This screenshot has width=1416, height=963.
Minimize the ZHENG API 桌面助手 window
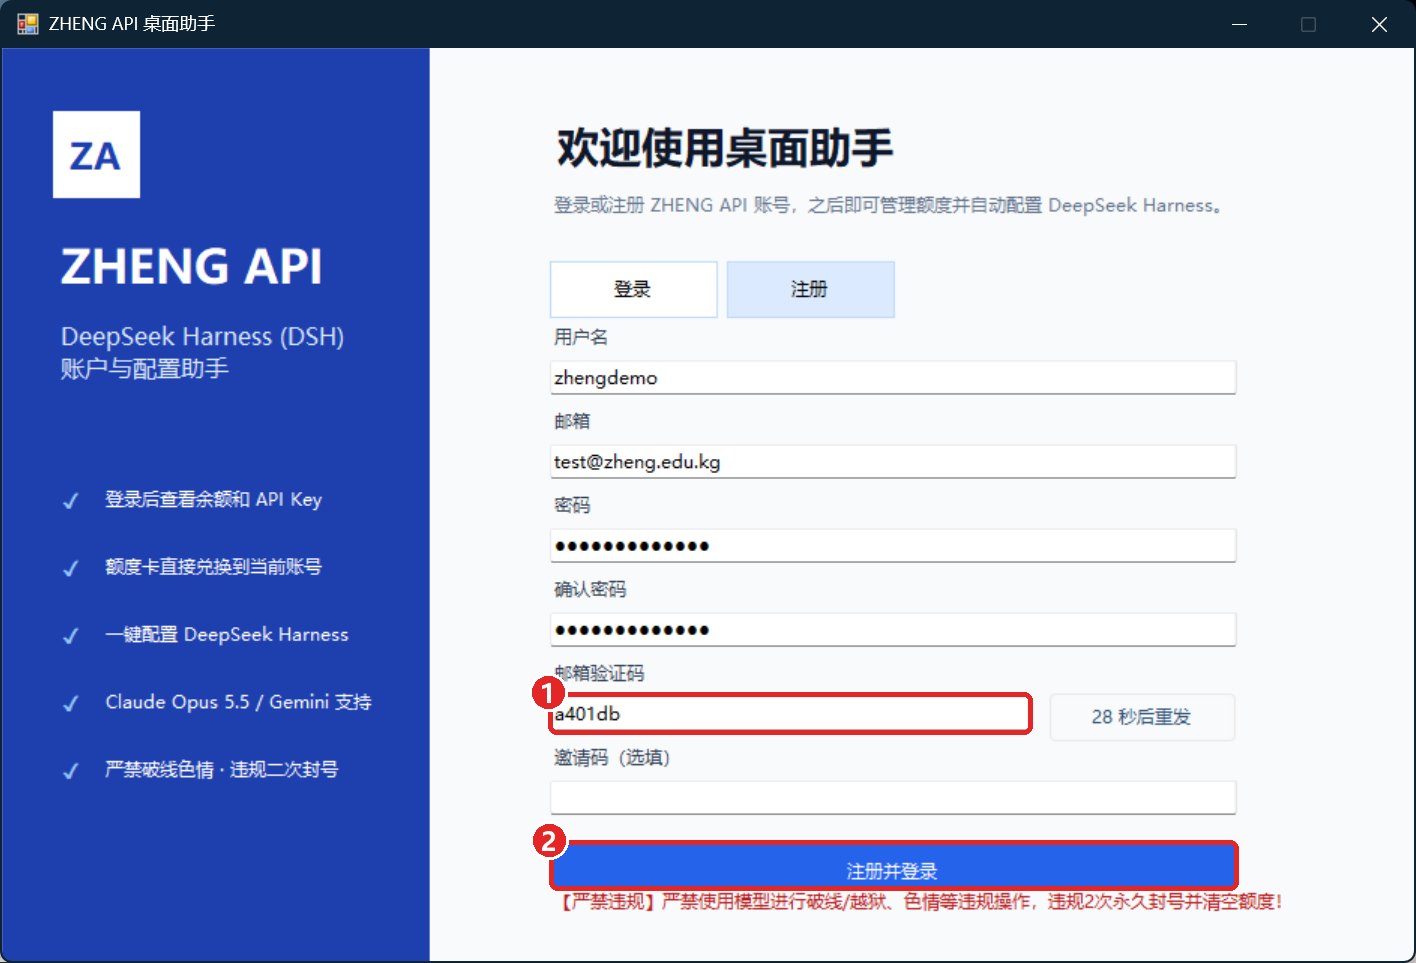tap(1240, 24)
